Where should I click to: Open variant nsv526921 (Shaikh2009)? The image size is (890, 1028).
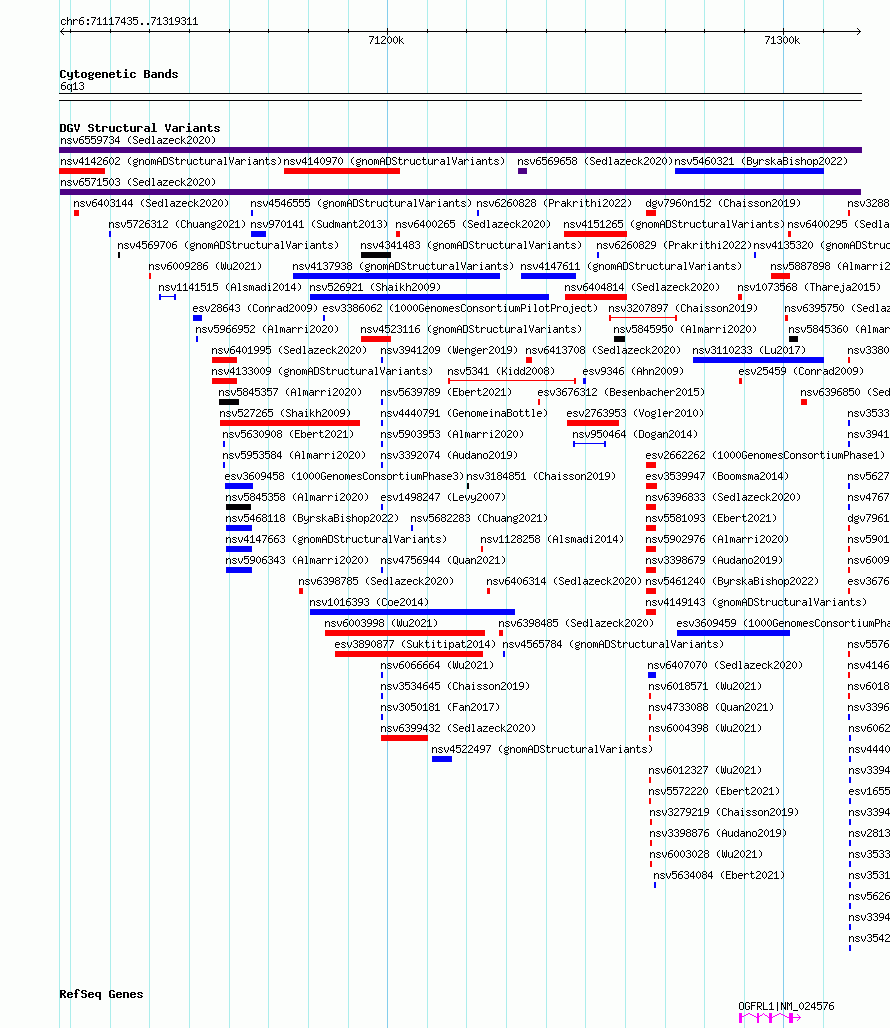pyautogui.click(x=375, y=287)
